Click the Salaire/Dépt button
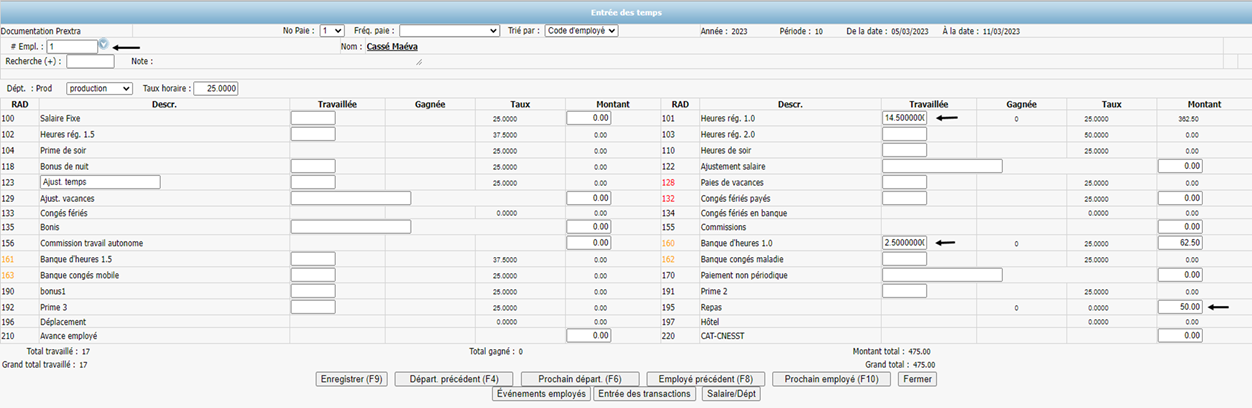The height and width of the screenshot is (408, 1252). pyautogui.click(x=730, y=395)
